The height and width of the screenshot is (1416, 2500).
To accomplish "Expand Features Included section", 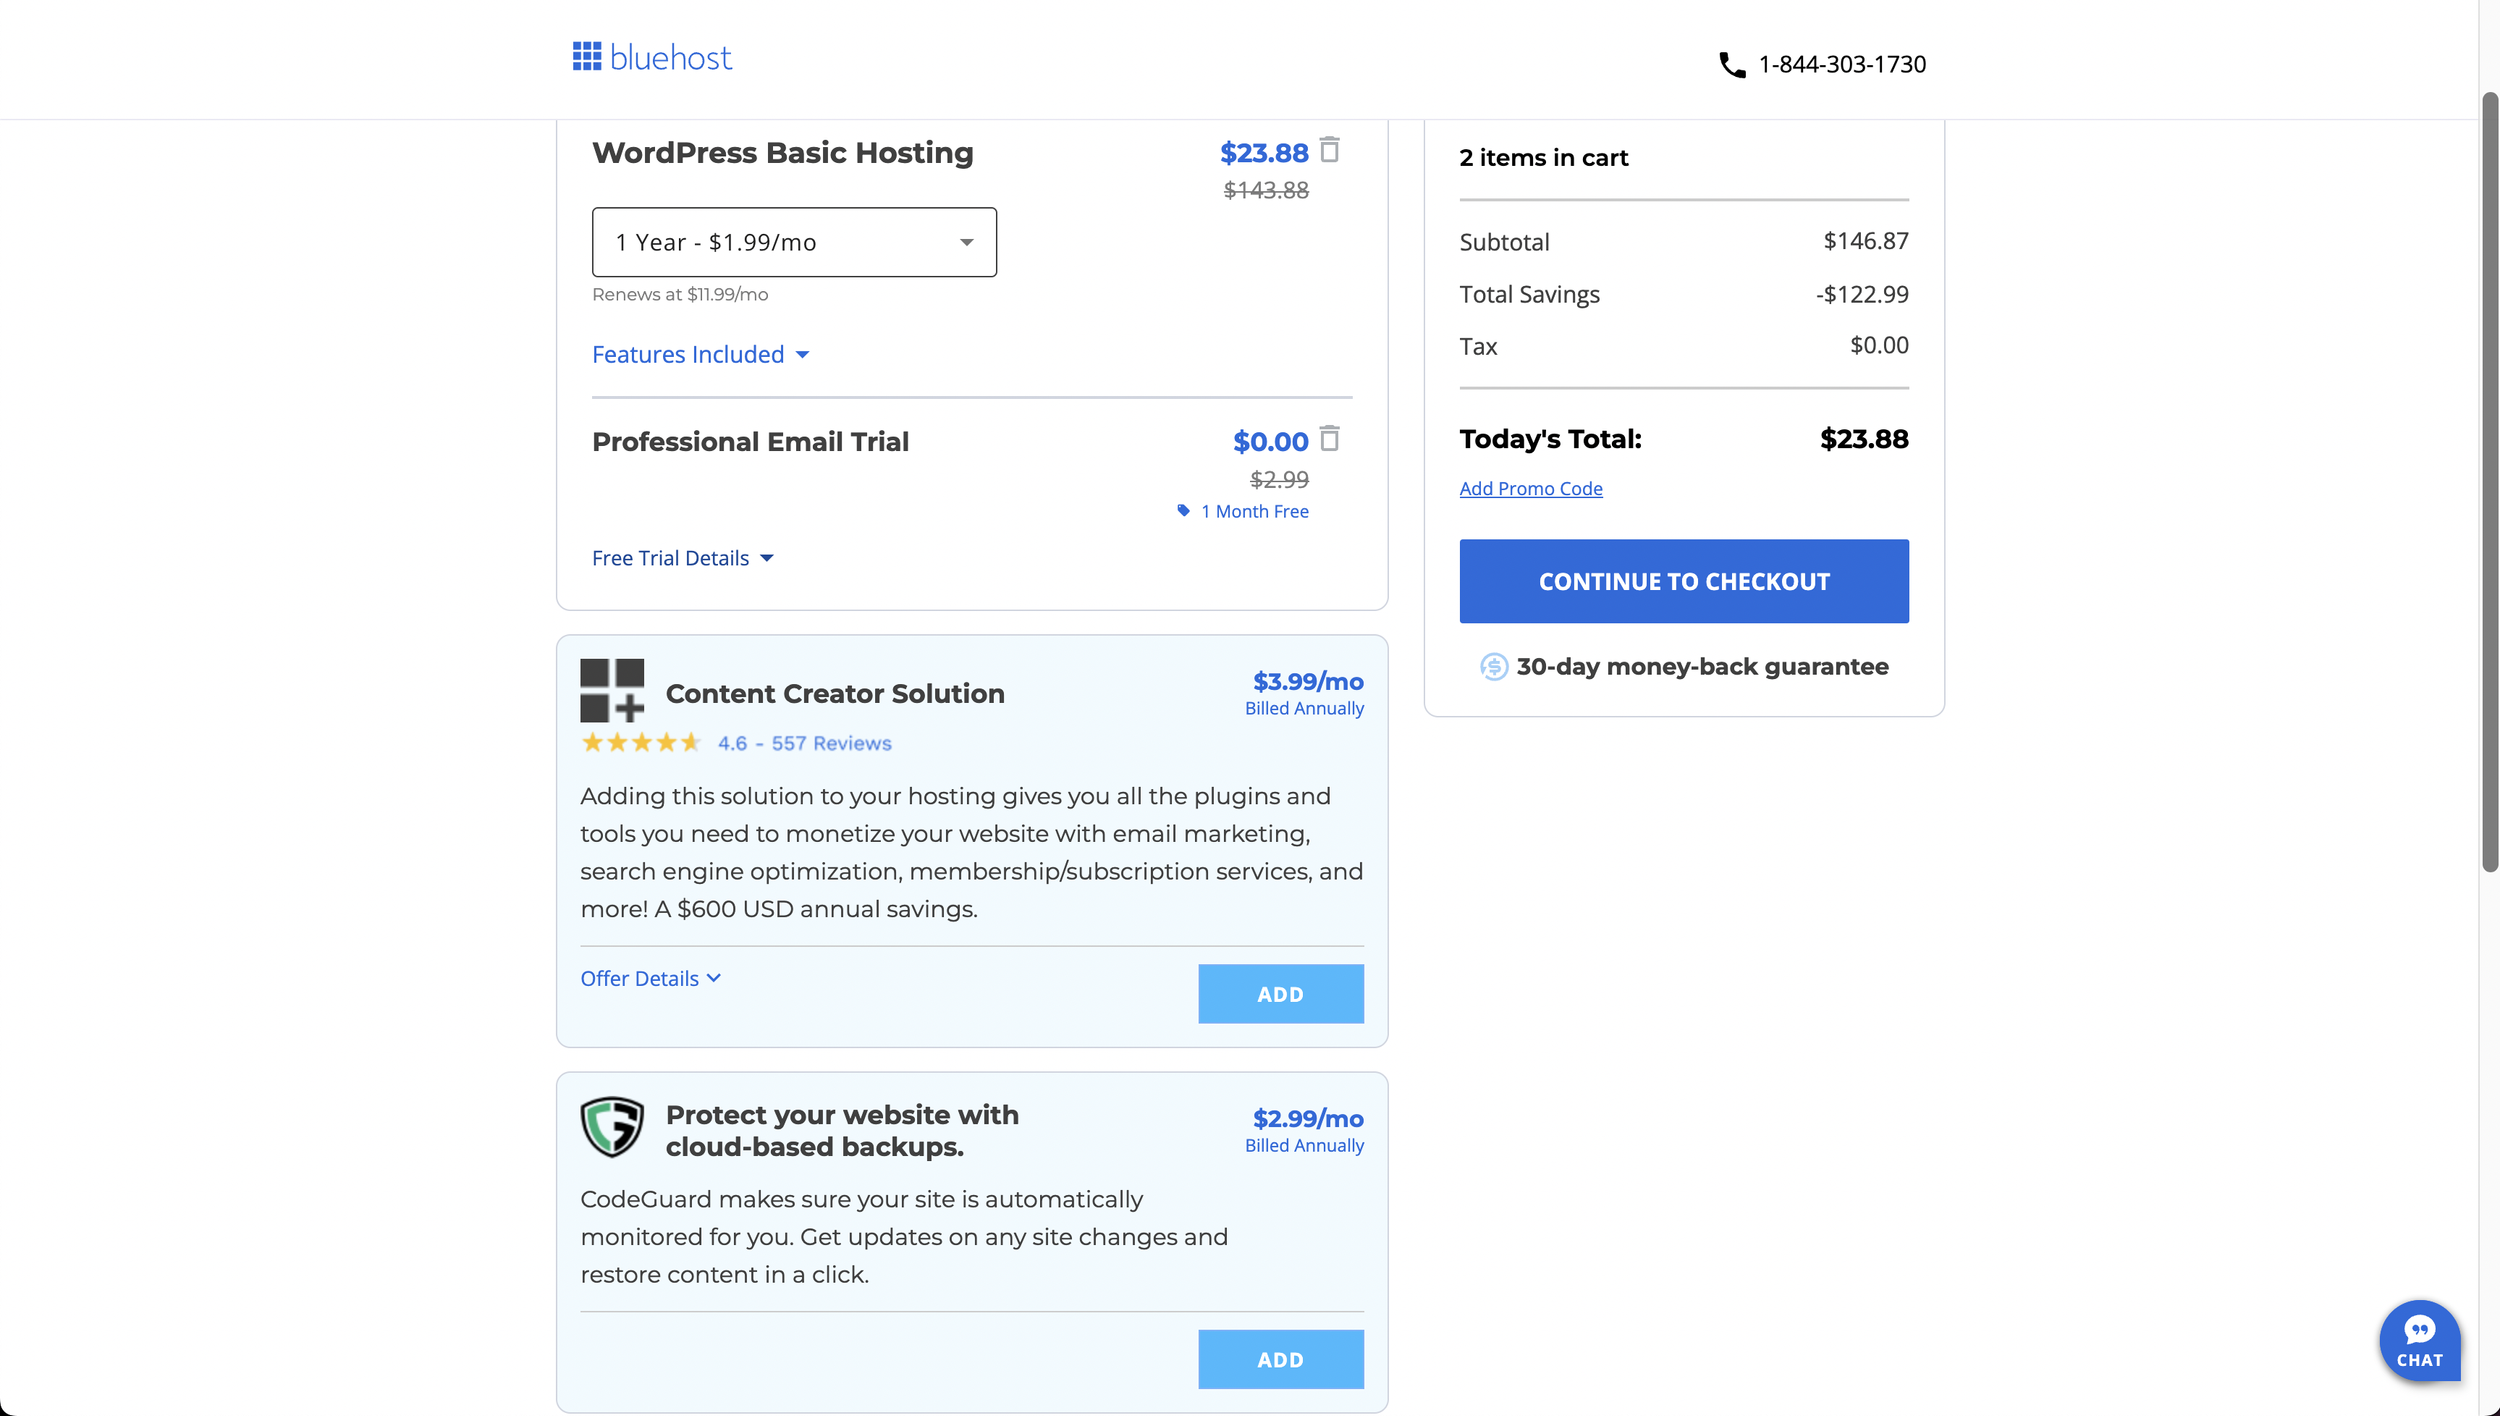I will tap(700, 354).
